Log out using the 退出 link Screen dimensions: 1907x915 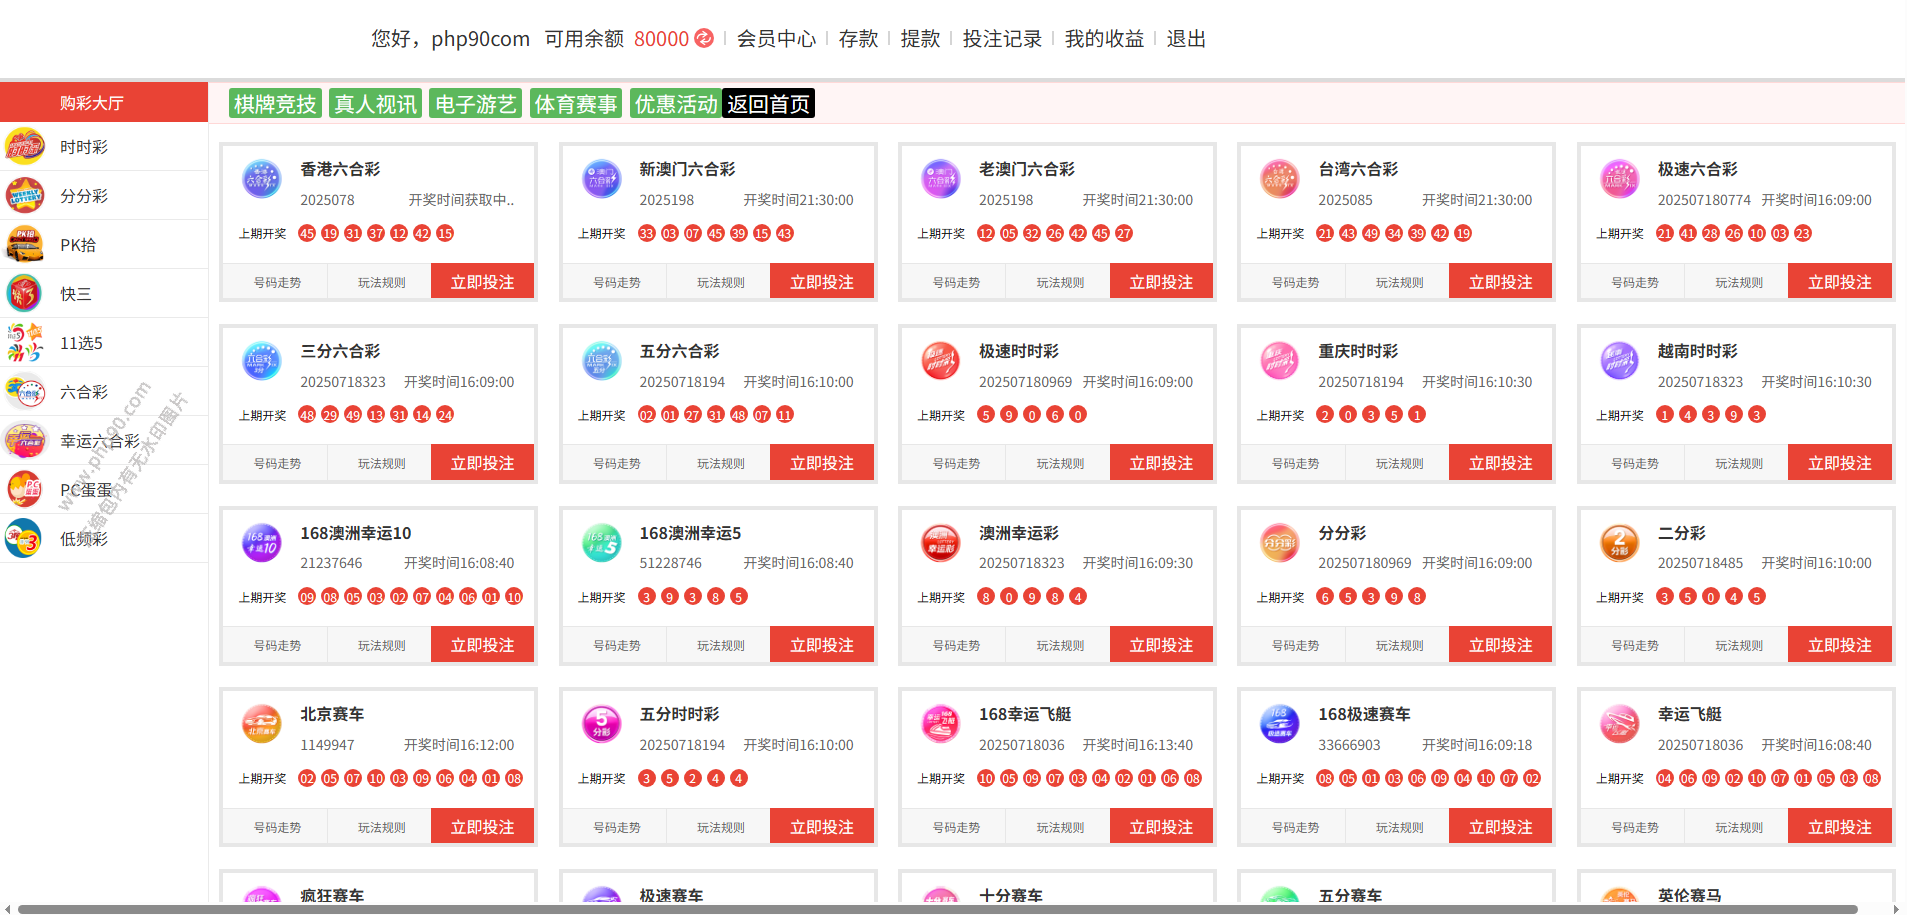click(1186, 39)
